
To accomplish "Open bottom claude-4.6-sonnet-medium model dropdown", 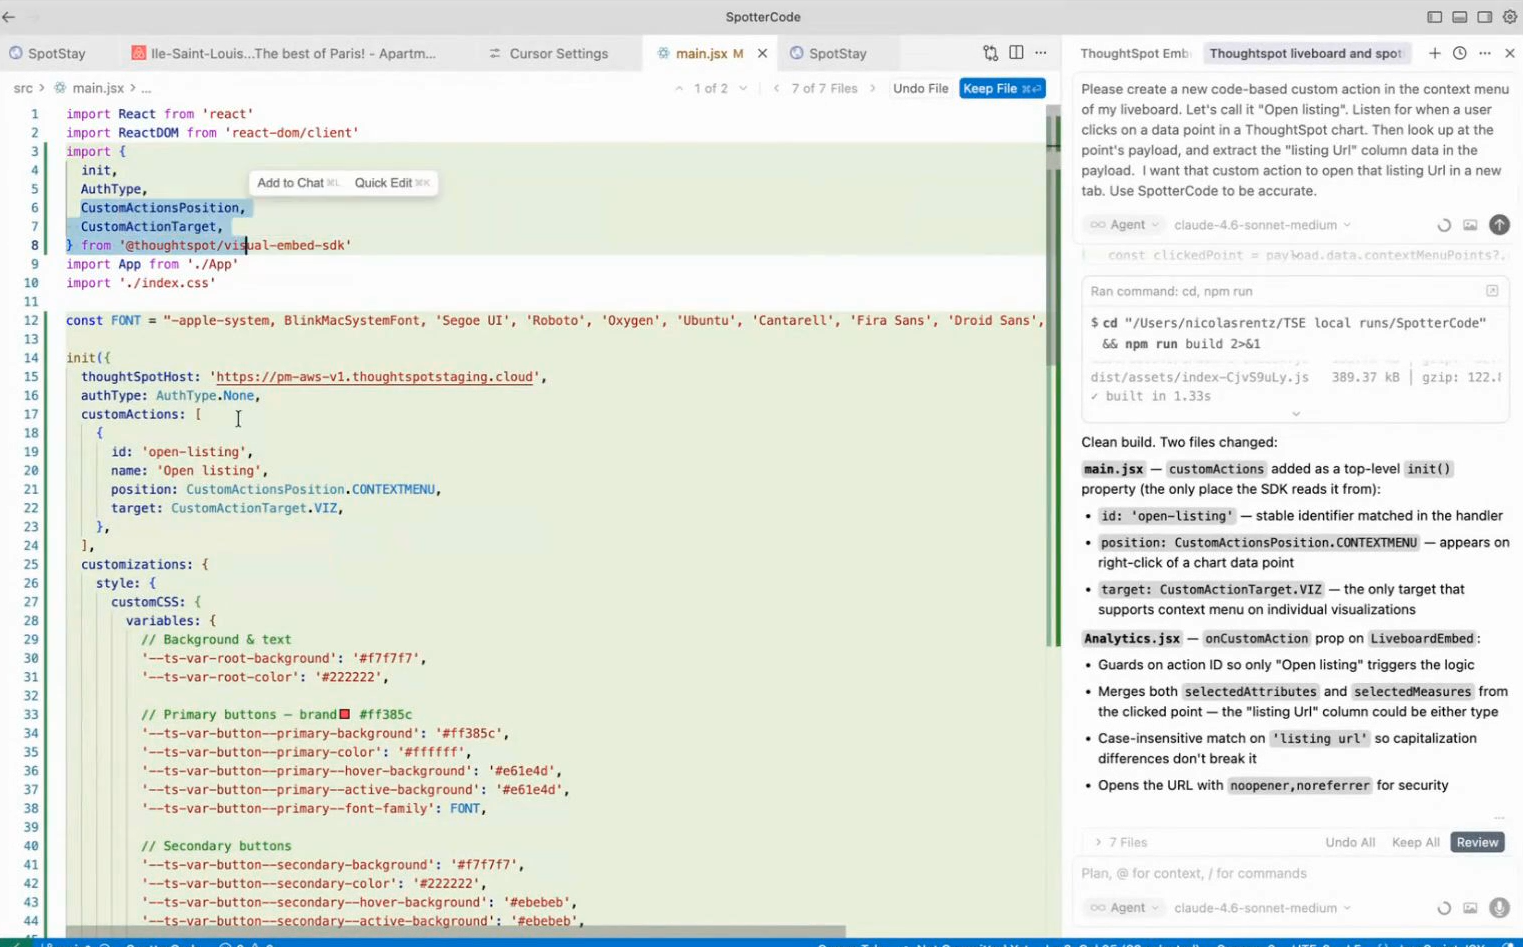I will (x=1262, y=908).
